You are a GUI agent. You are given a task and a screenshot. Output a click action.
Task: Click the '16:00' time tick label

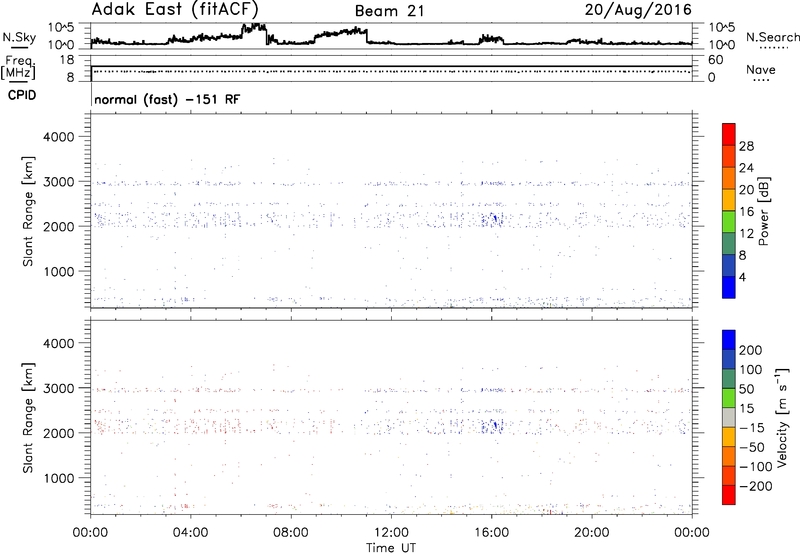pyautogui.click(x=491, y=533)
